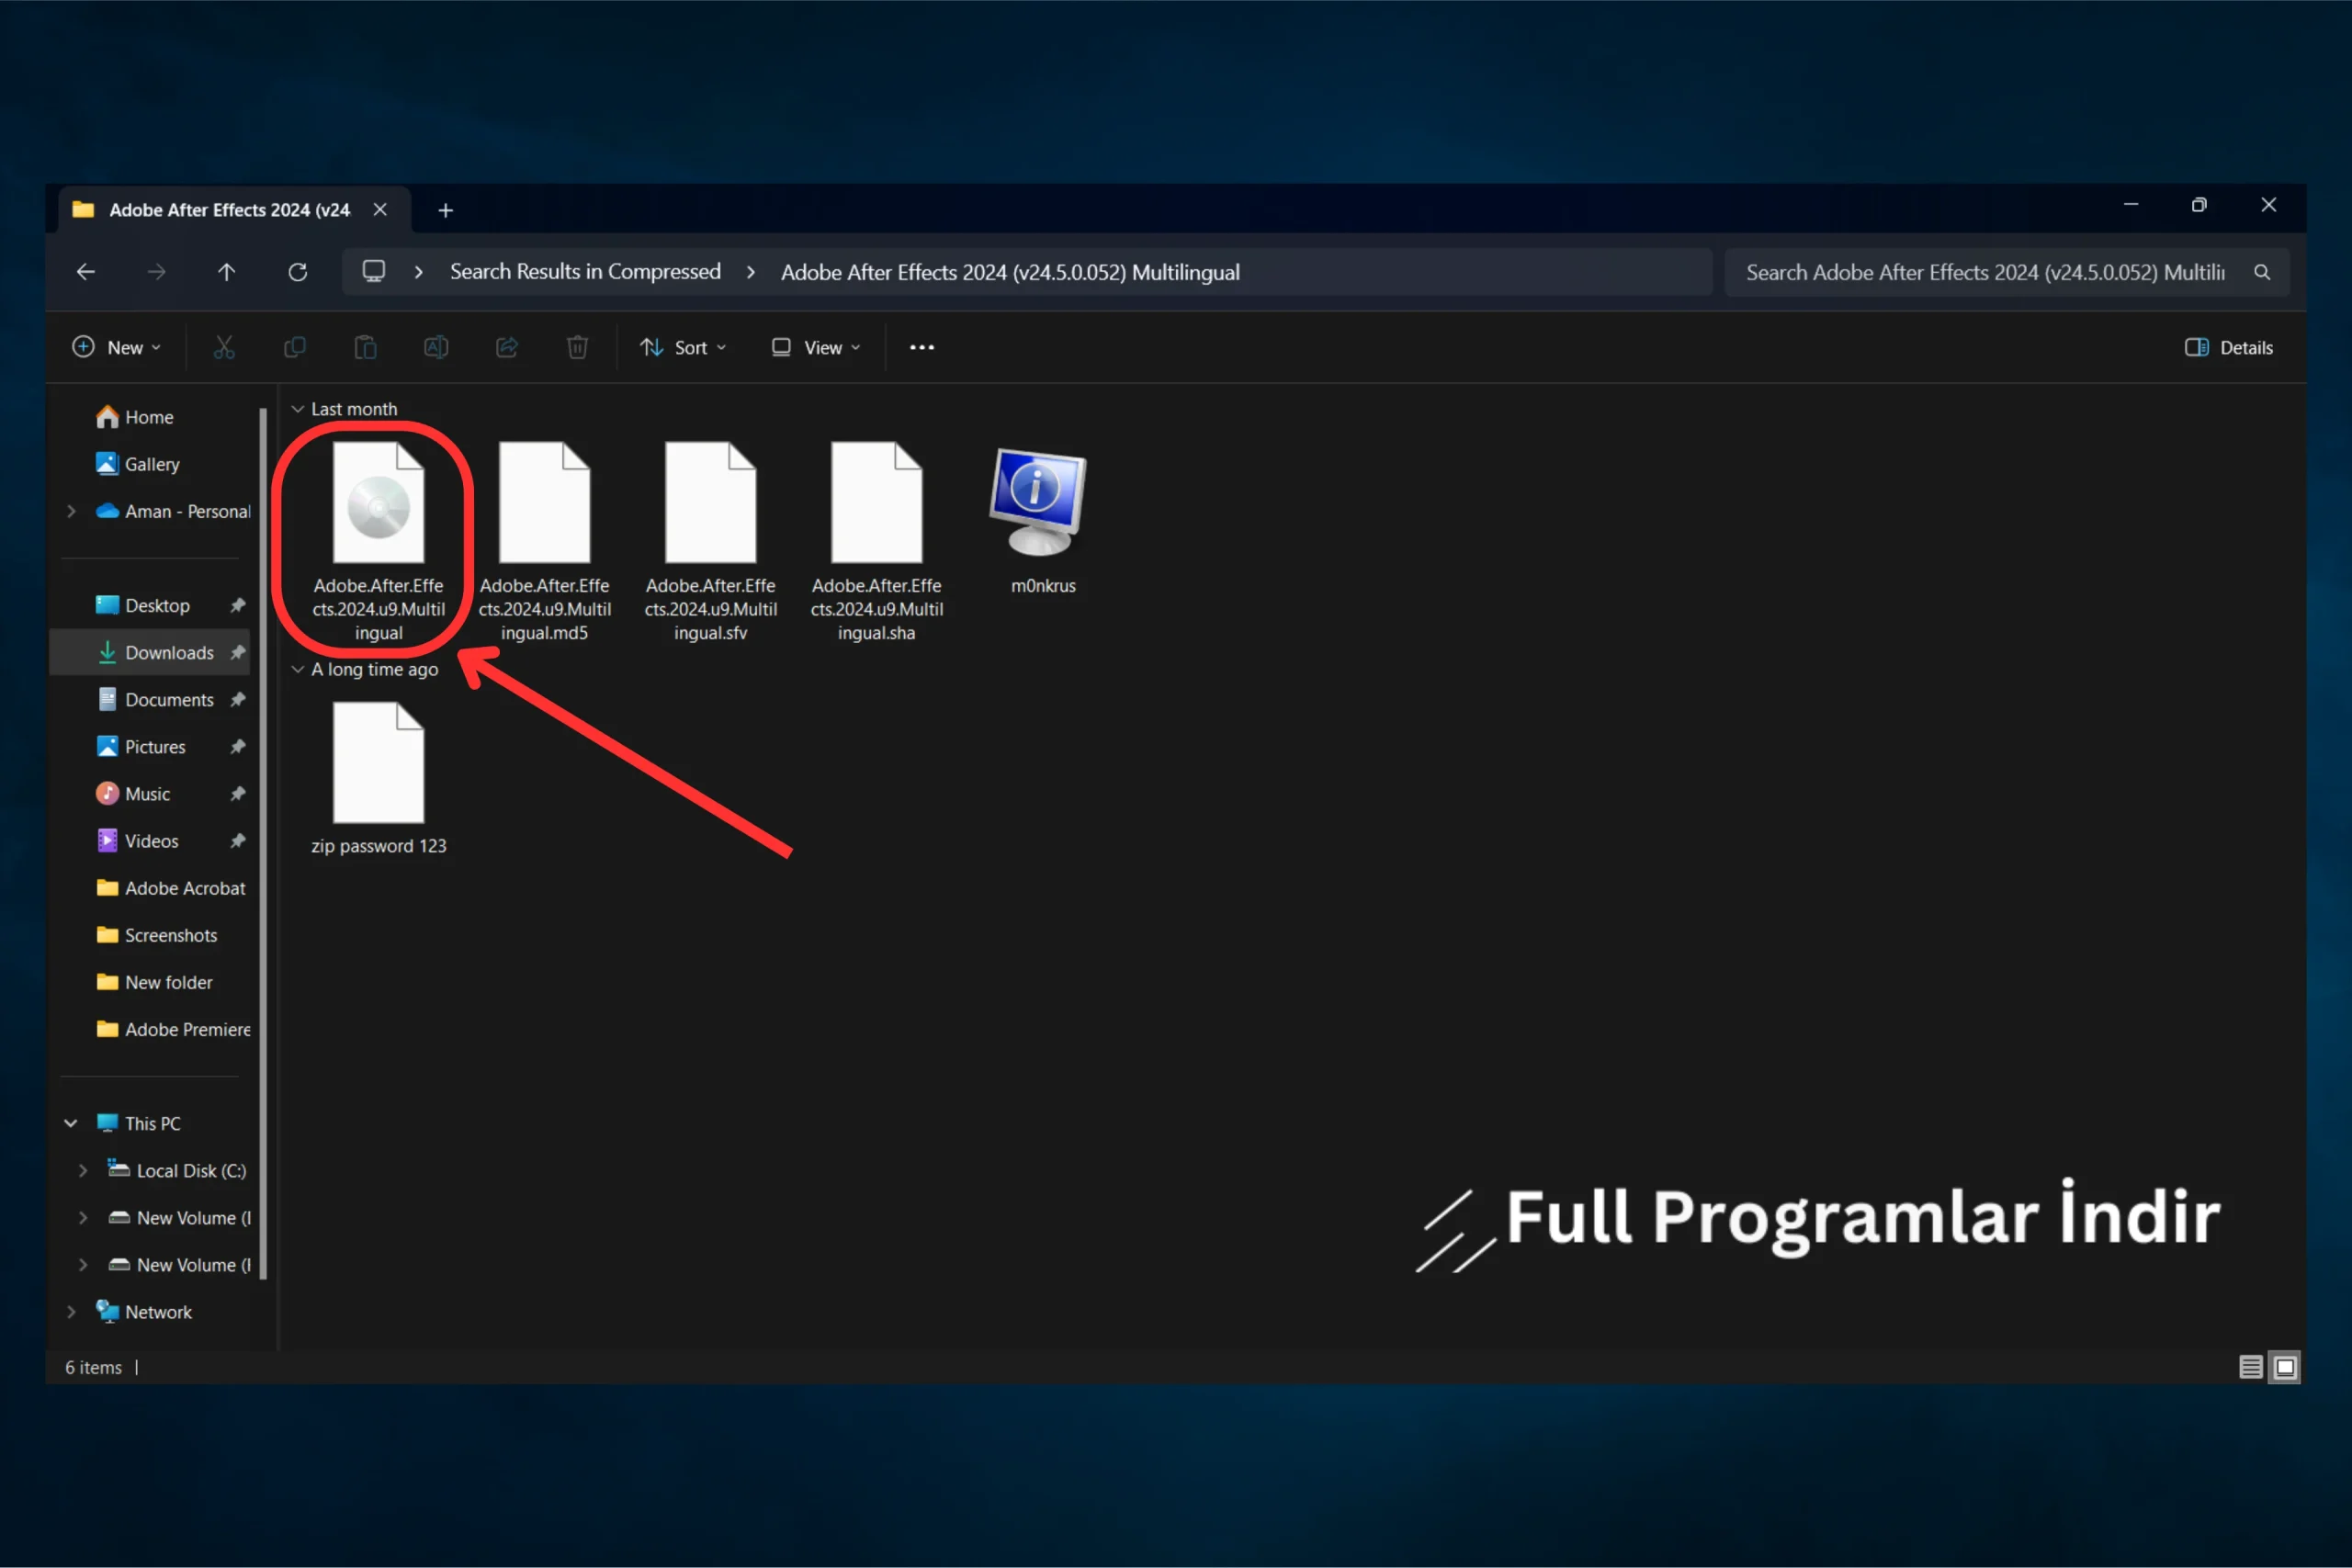Screen dimensions: 2352x1568
Task: Click the Cut scissors icon
Action: [224, 347]
